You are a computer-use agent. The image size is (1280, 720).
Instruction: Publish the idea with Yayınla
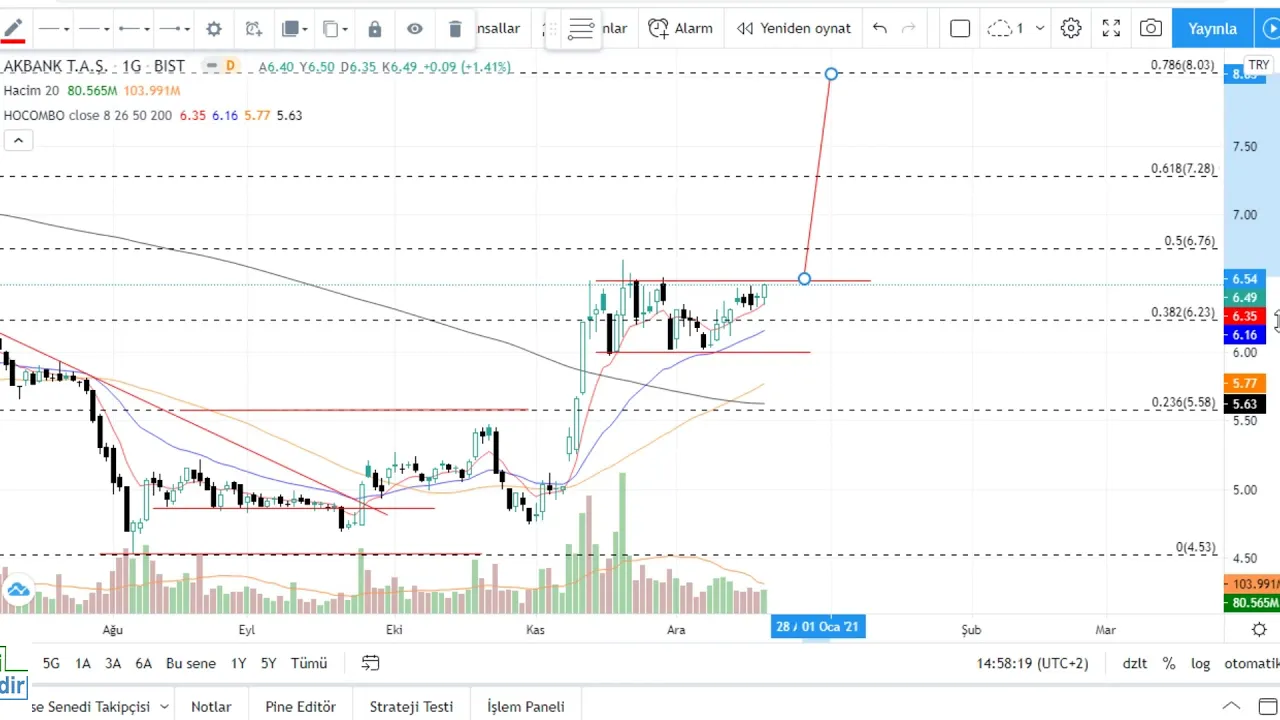click(x=1212, y=28)
